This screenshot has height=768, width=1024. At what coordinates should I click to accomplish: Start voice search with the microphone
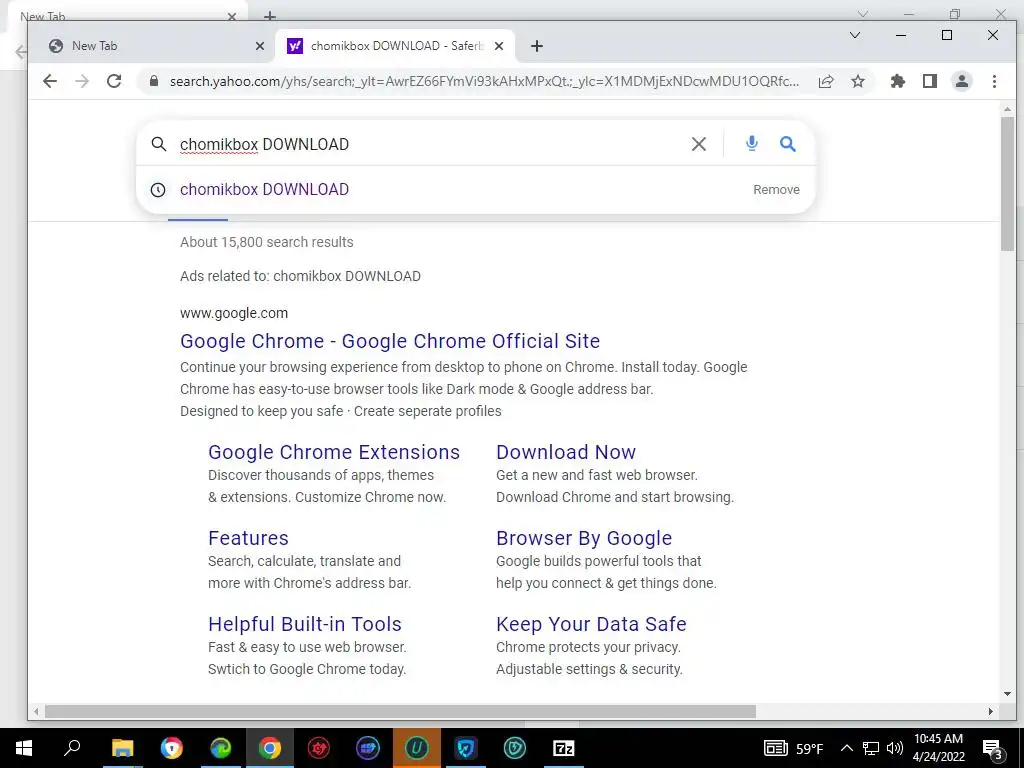tap(752, 144)
